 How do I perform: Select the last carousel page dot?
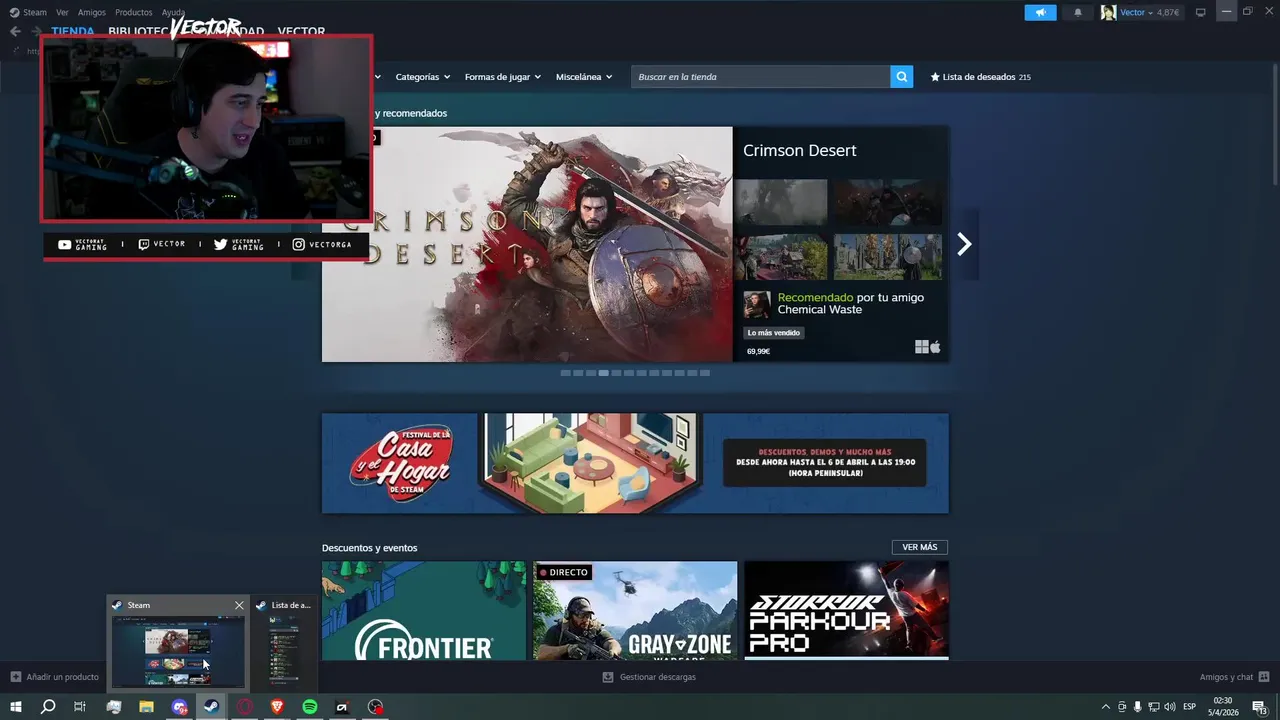(x=705, y=373)
